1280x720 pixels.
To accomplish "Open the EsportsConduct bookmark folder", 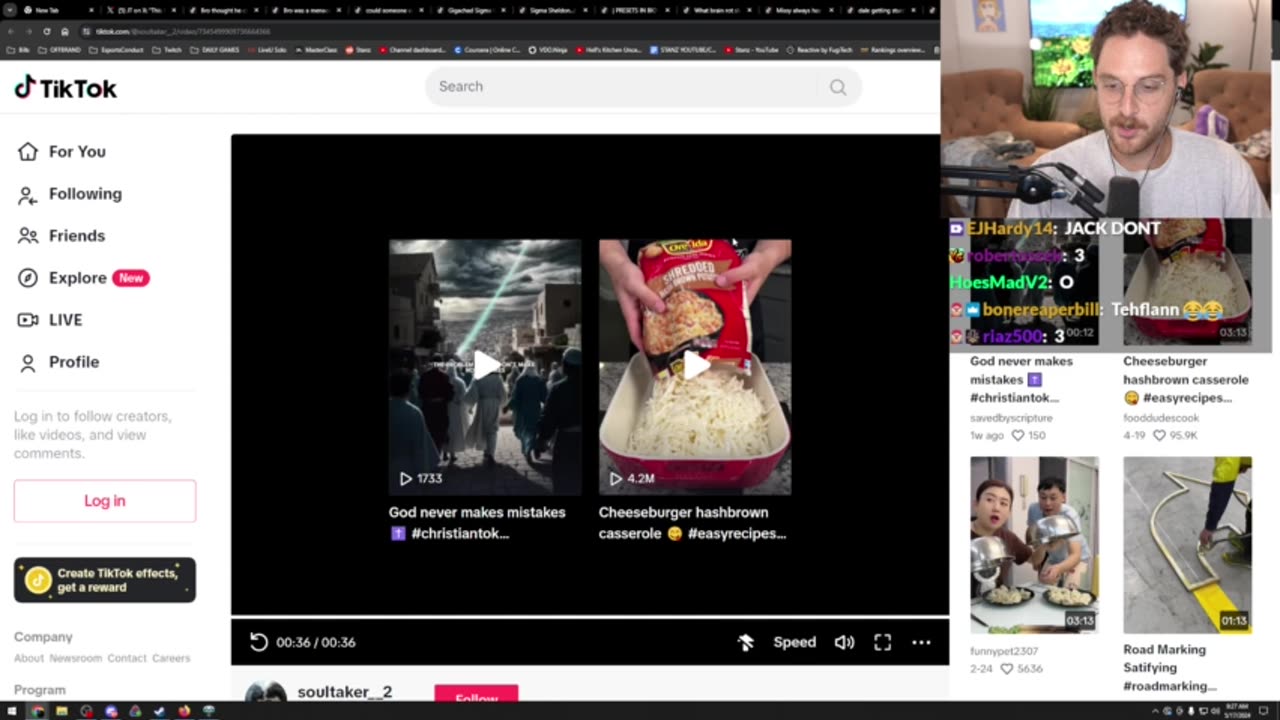I will [x=118, y=49].
